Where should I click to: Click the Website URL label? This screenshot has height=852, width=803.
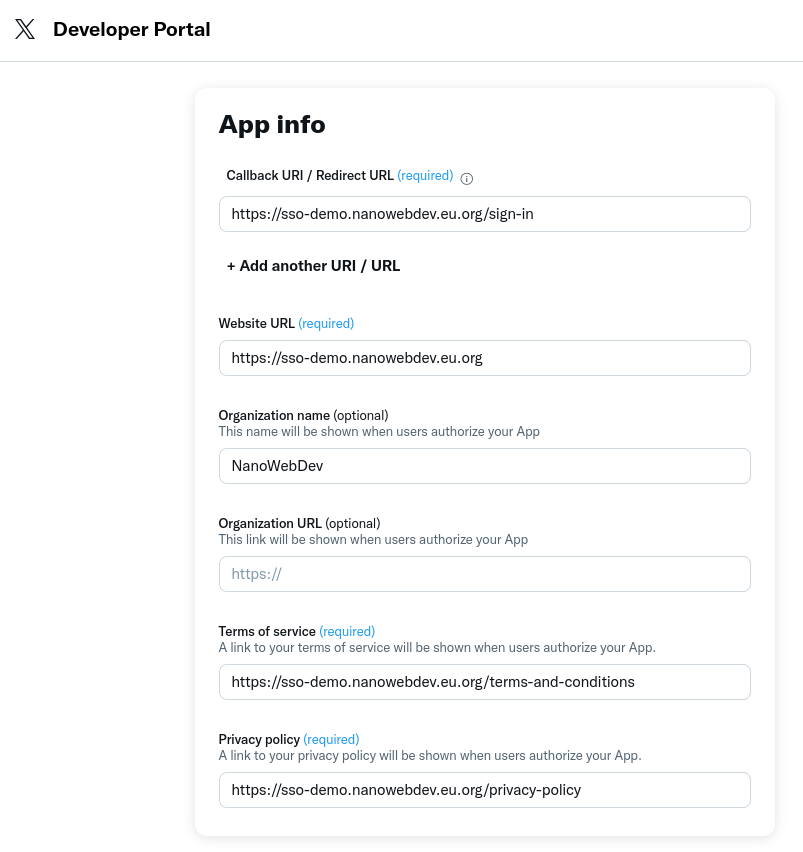coord(256,323)
